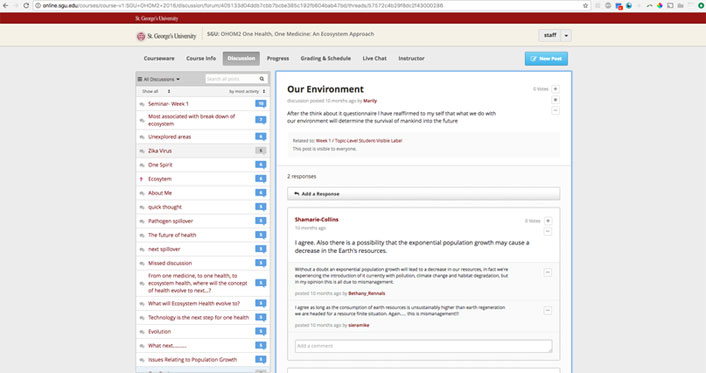The width and height of the screenshot is (706, 373).
Task: Open Shamarie-Collins' profile link
Action: coord(317,219)
